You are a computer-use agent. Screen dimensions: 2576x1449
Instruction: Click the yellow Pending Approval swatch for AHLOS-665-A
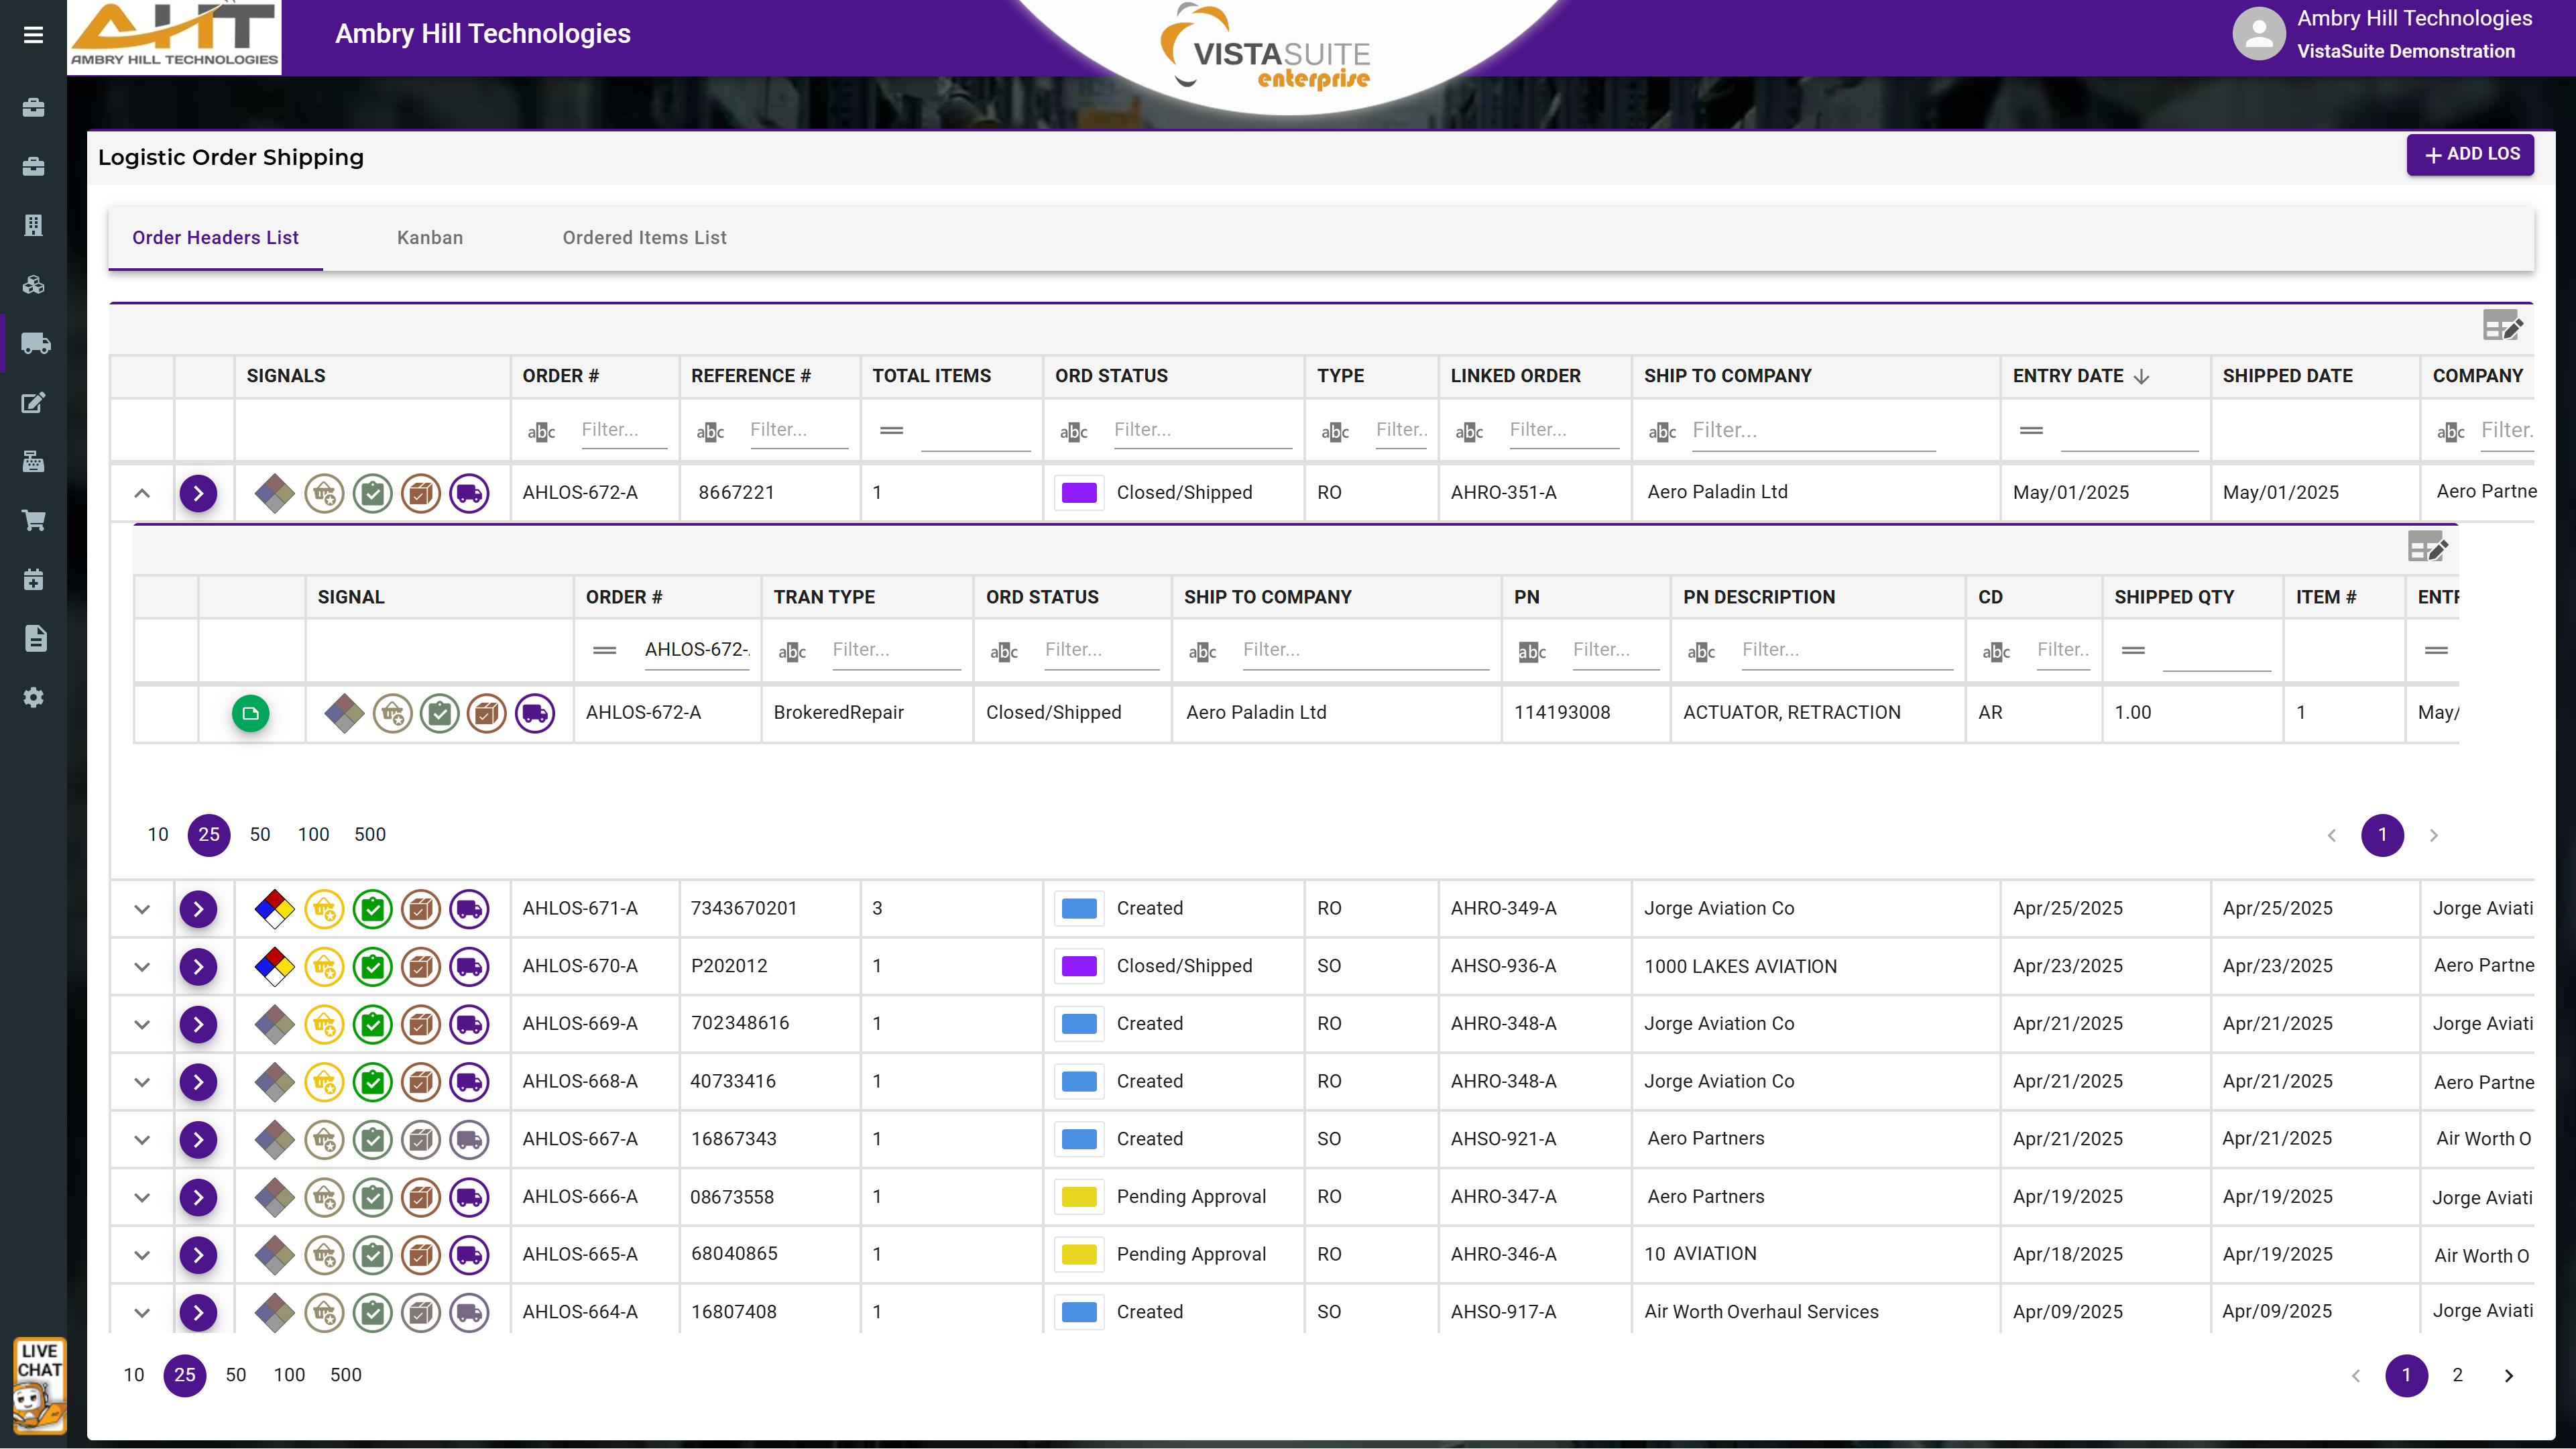coord(1079,1255)
